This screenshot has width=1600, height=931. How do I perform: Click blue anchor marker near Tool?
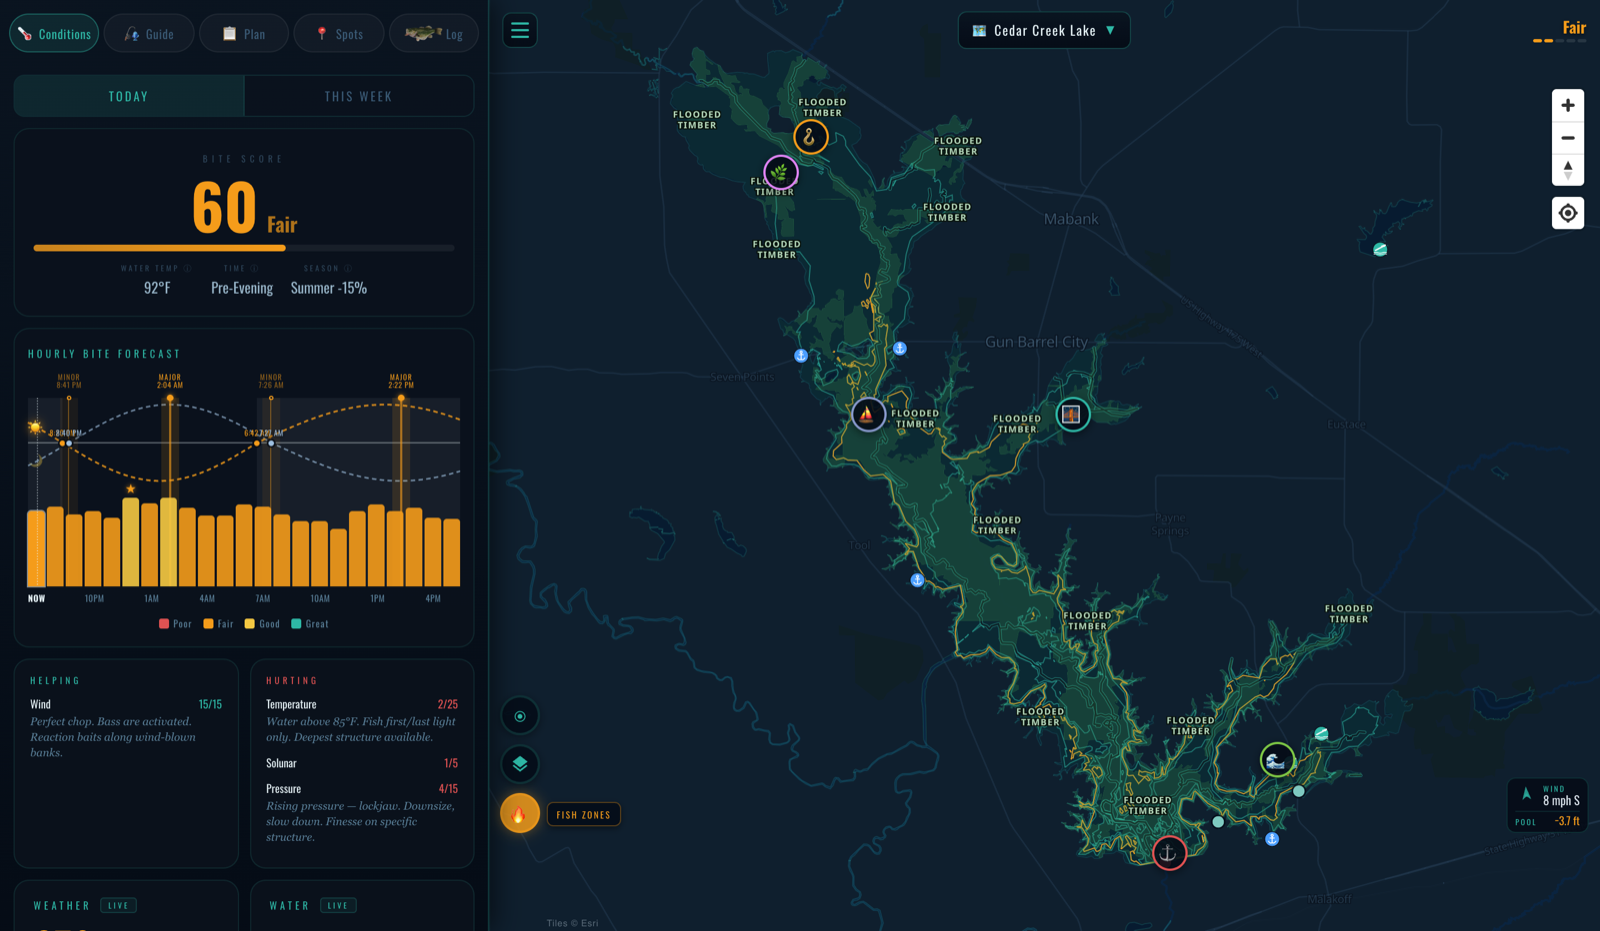pos(917,580)
